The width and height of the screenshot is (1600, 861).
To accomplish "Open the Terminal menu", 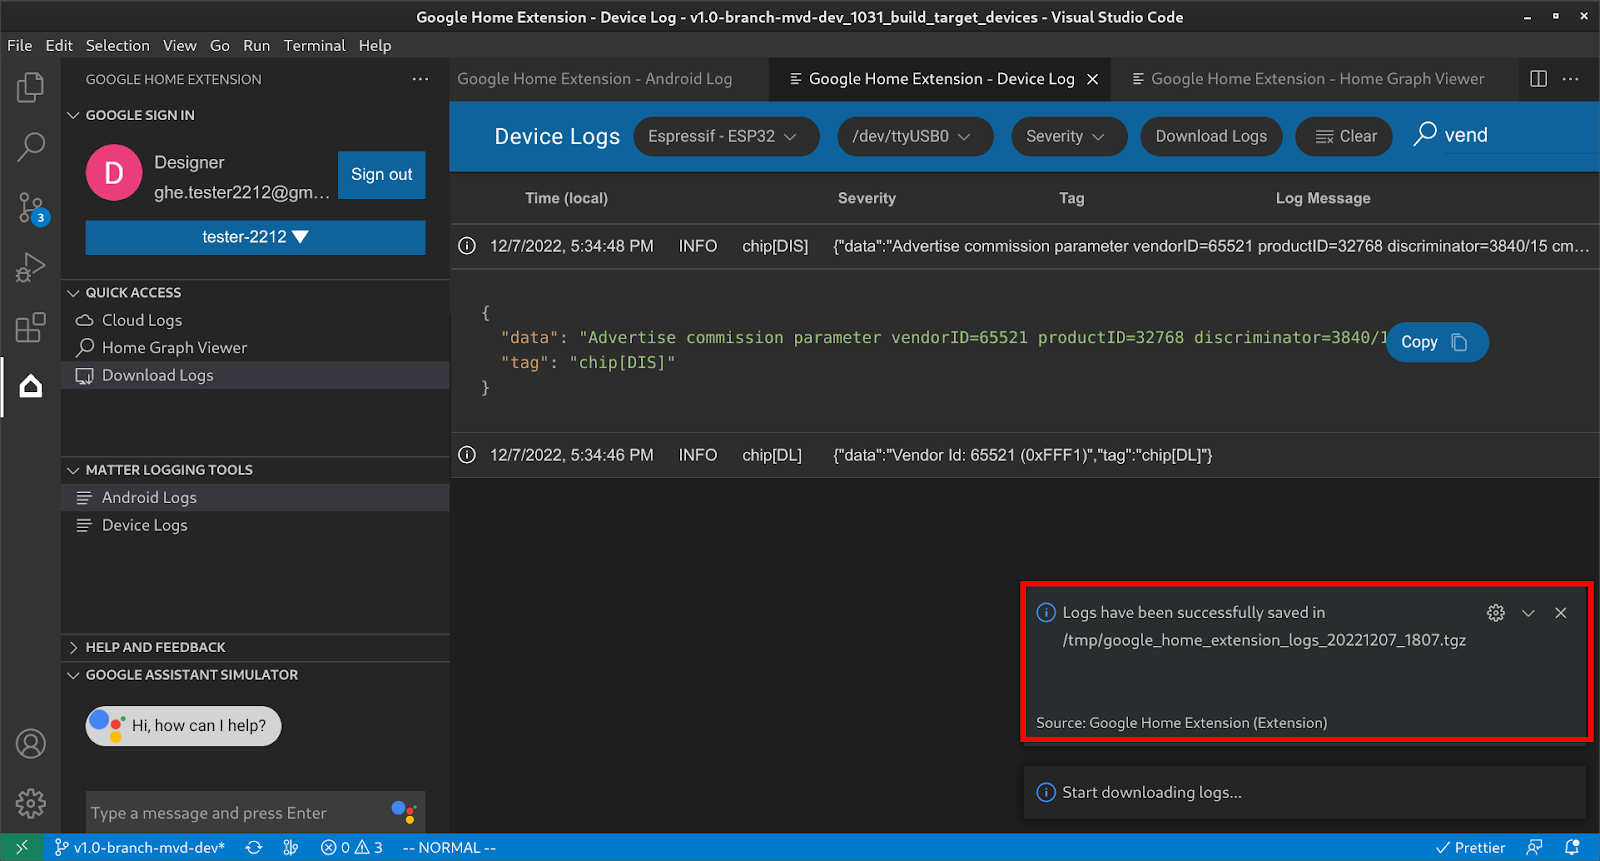I will click(x=314, y=46).
